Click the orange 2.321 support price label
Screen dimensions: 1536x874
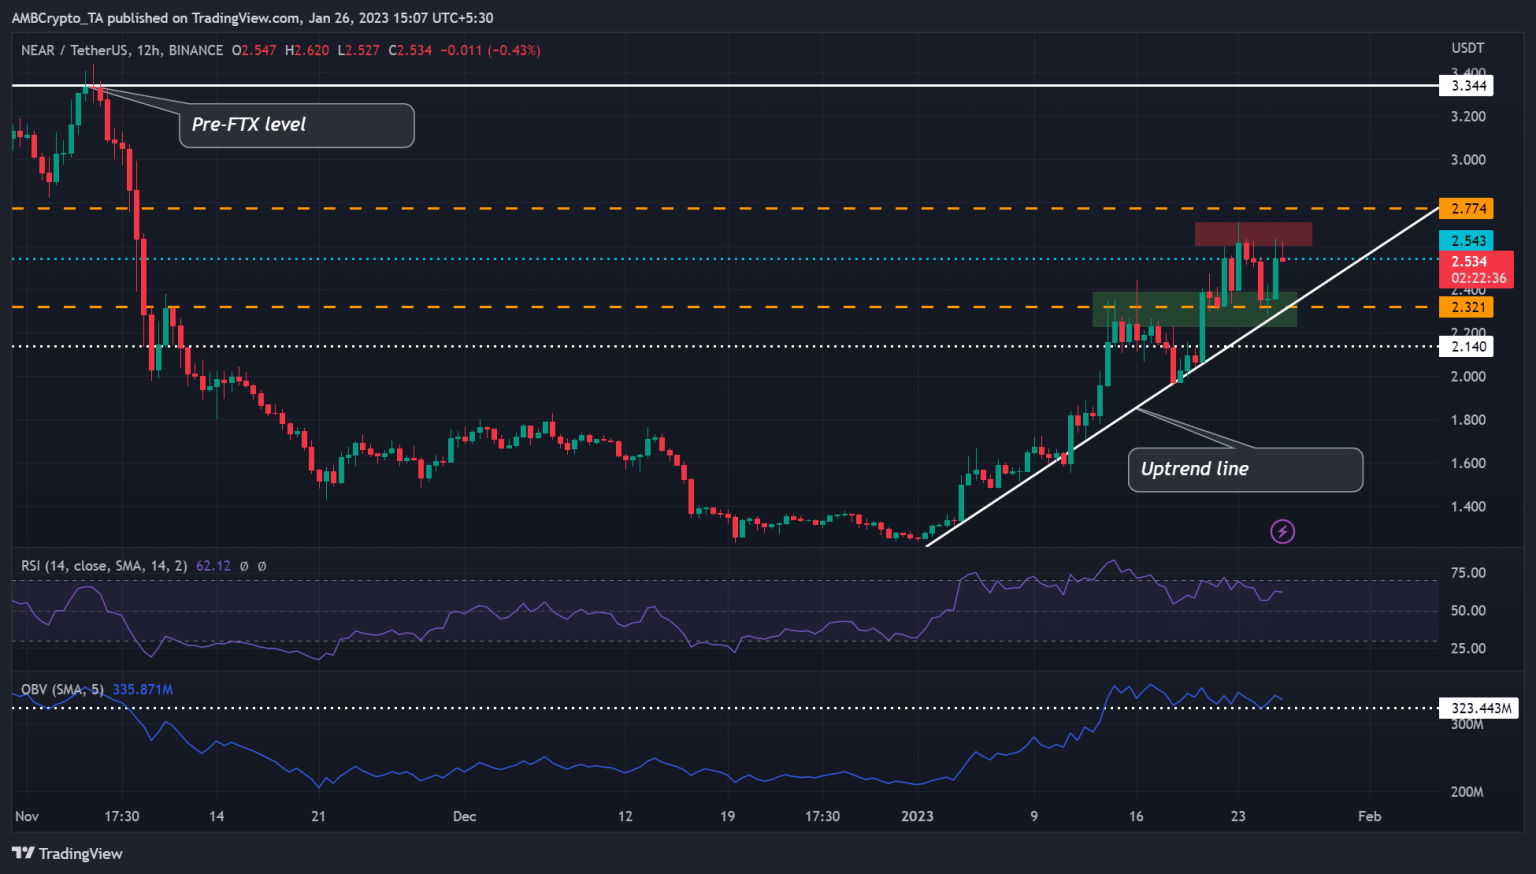coord(1464,307)
